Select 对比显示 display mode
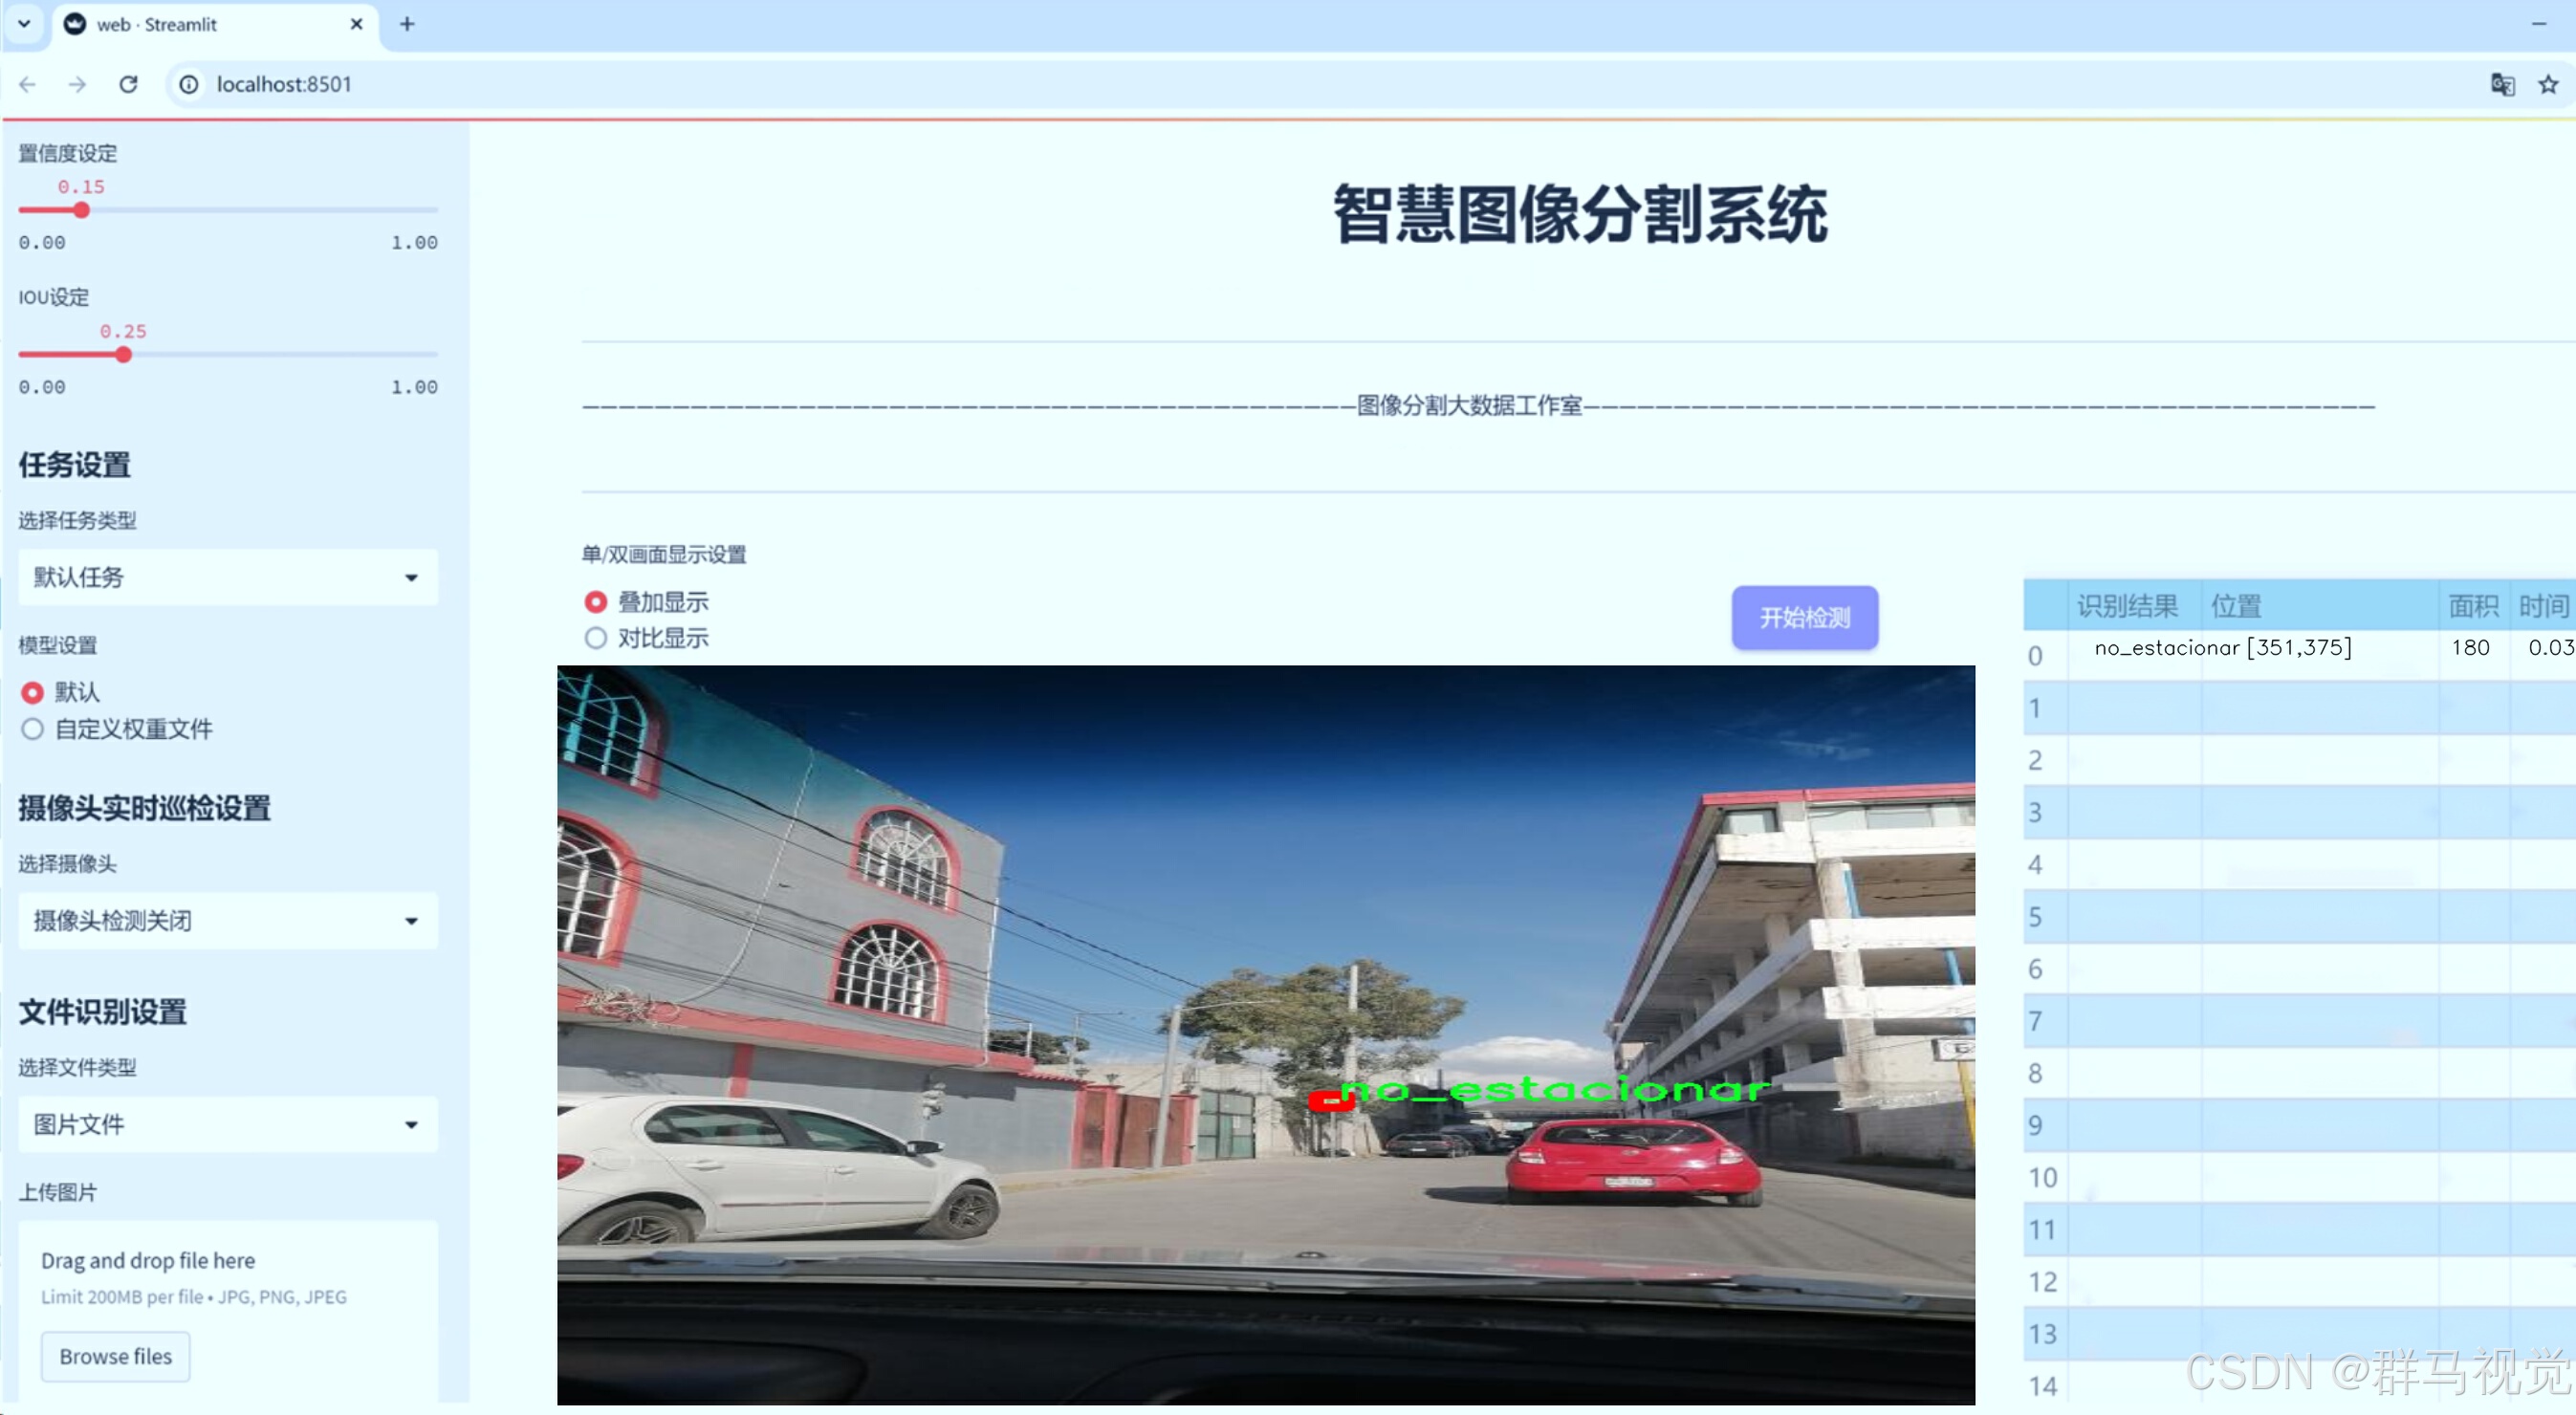Screen dimensions: 2576x1415 tap(596, 638)
